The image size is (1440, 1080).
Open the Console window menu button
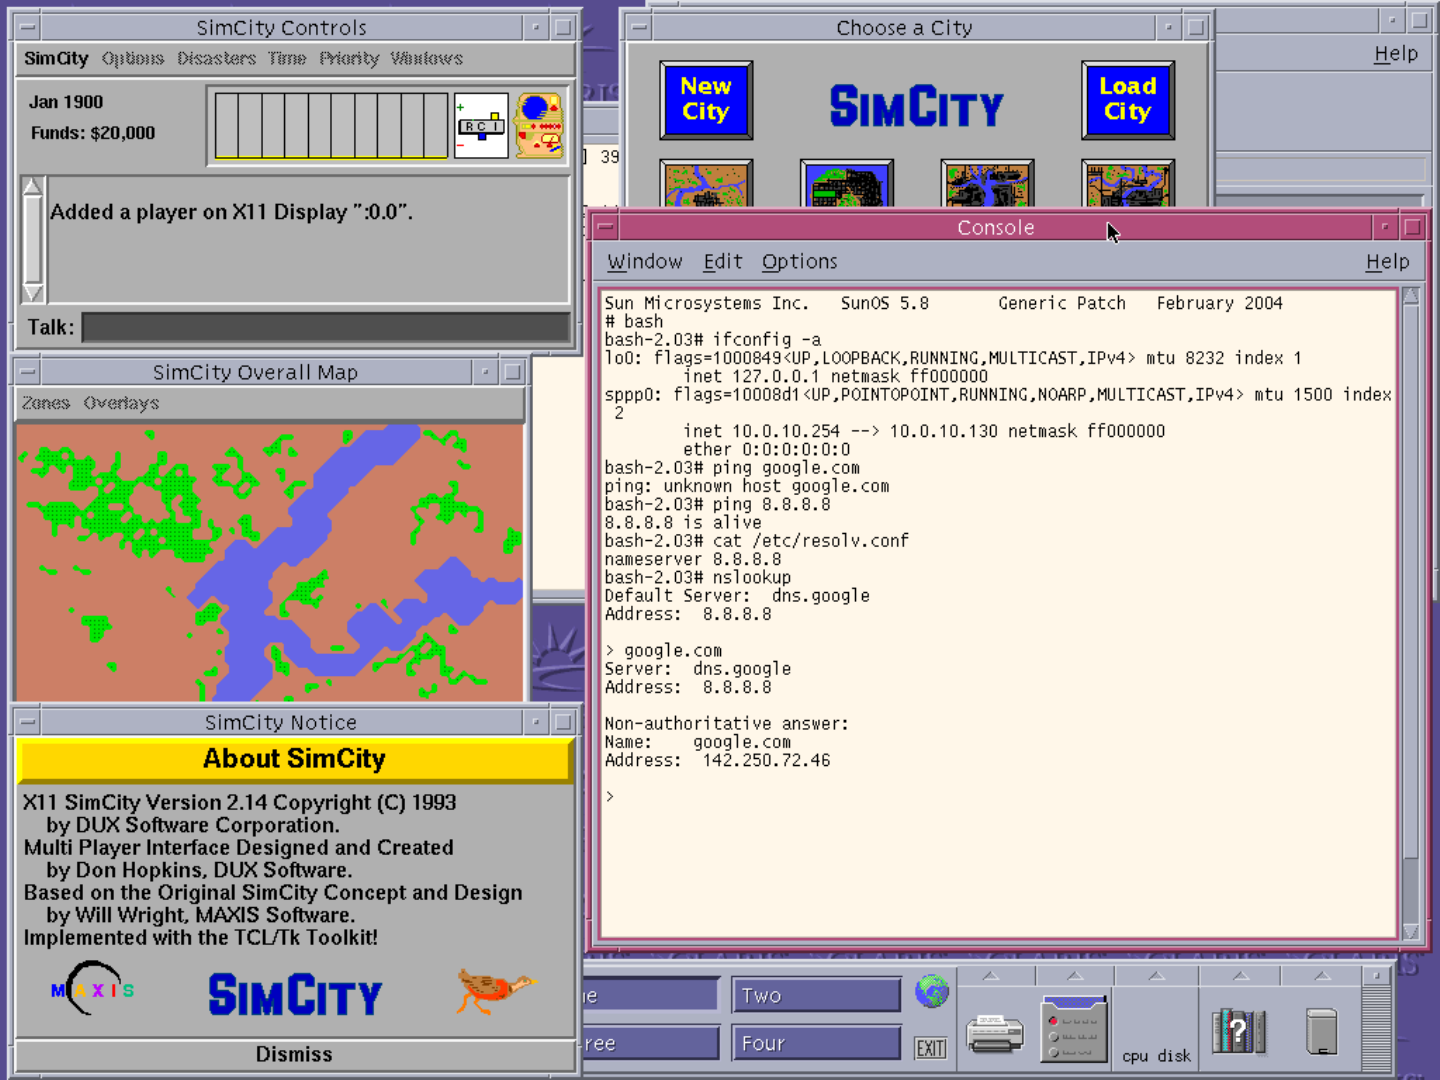606,227
